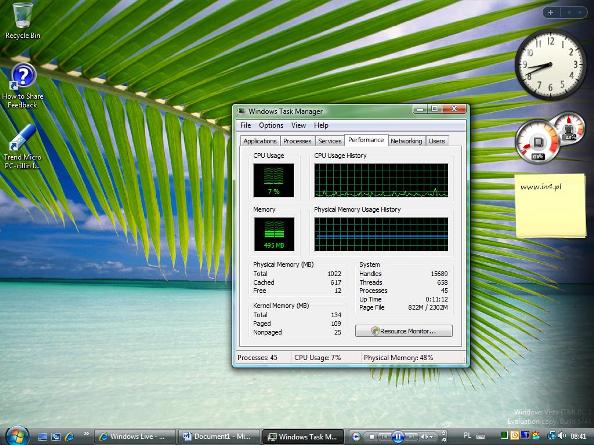Image resolution: width=594 pixels, height=445 pixels.
Task: Click the Physical Memory Usage History graph
Action: (381, 234)
